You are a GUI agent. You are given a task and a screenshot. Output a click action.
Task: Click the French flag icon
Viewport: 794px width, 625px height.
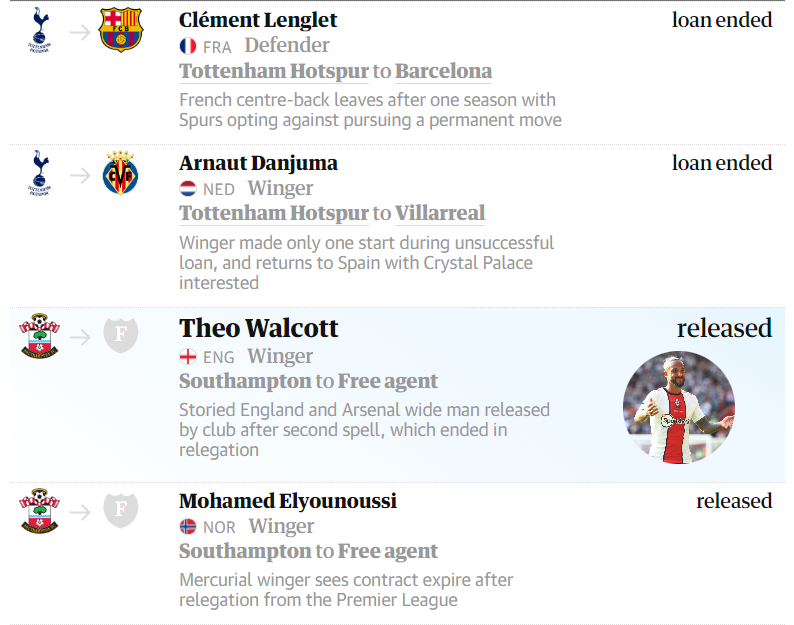(x=188, y=46)
